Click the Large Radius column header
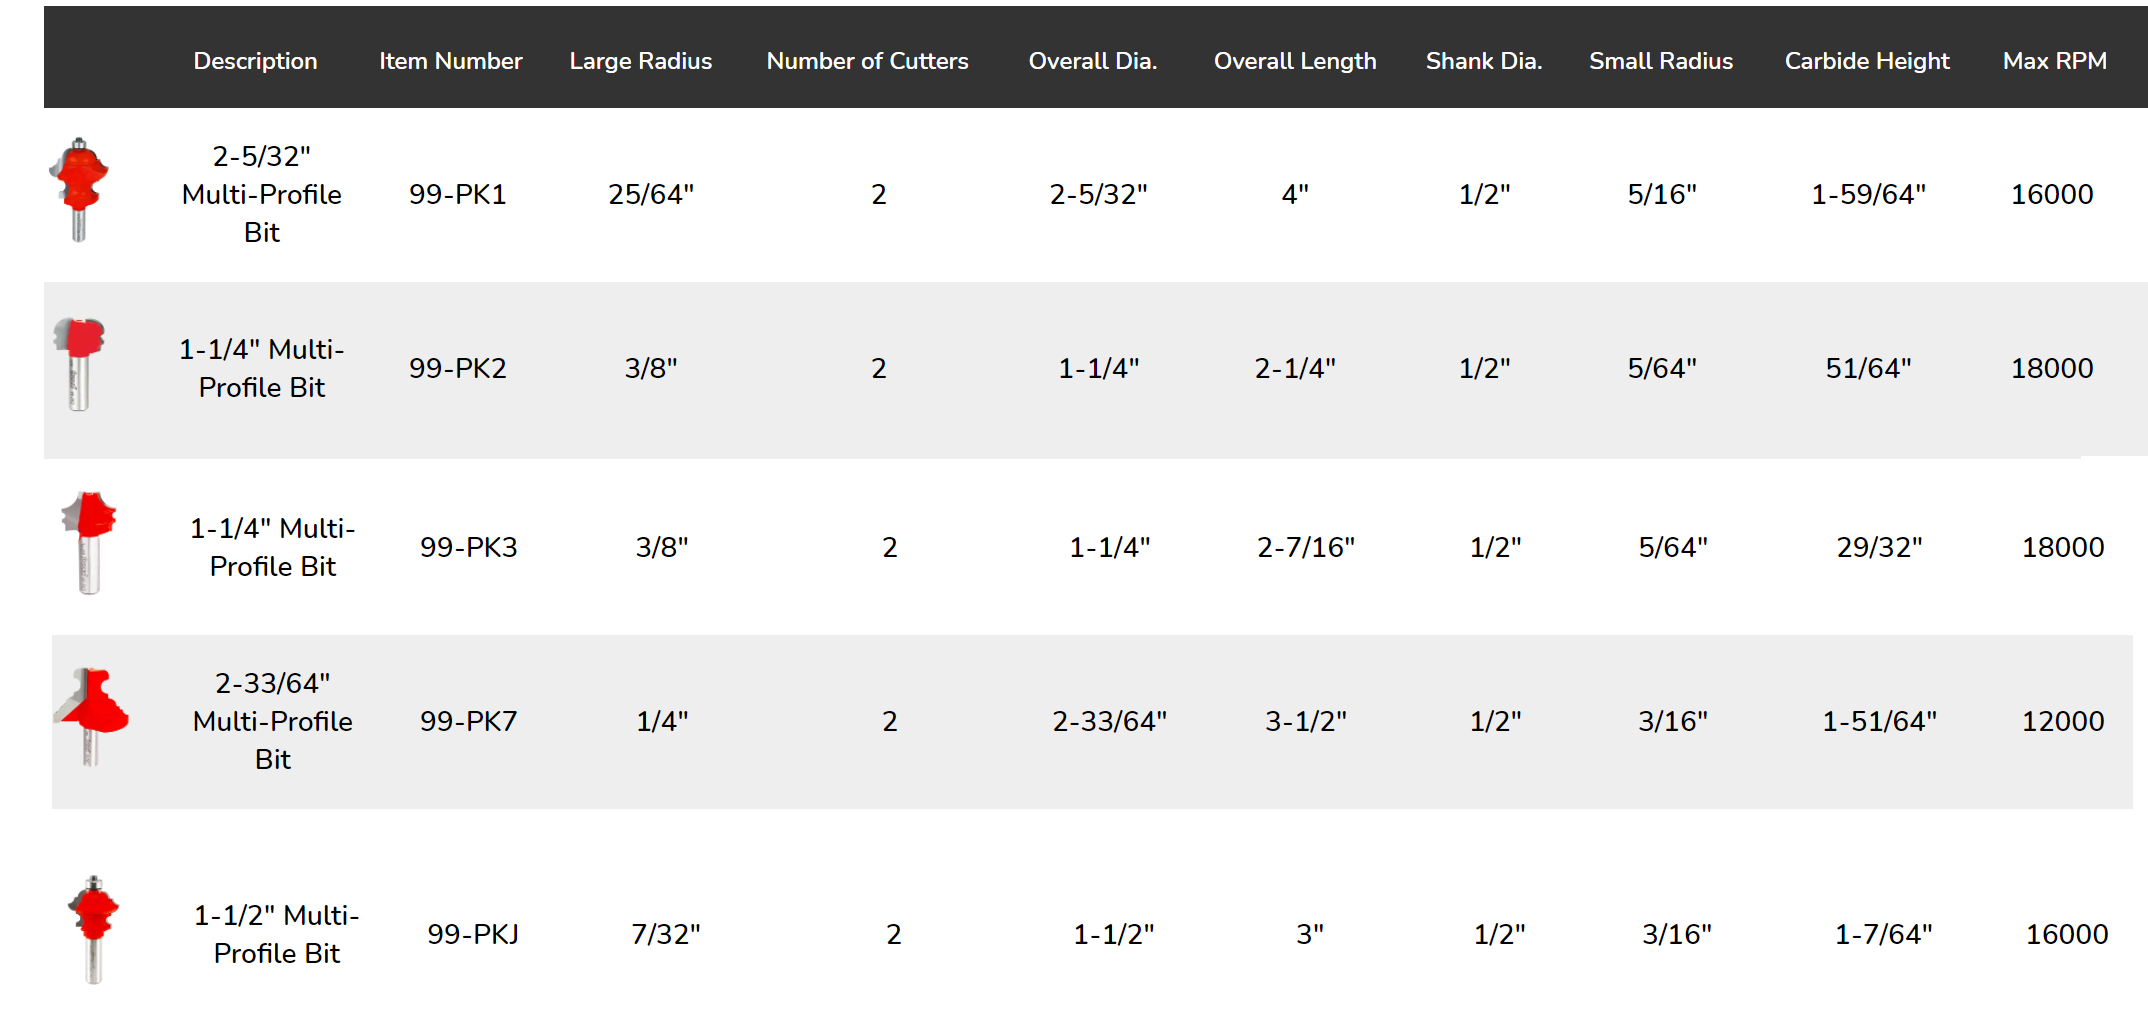Screen dimensions: 2148x1014 [640, 61]
